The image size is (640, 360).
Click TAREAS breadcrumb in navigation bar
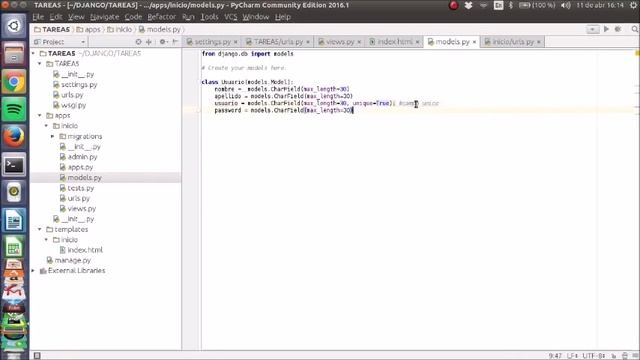52,29
